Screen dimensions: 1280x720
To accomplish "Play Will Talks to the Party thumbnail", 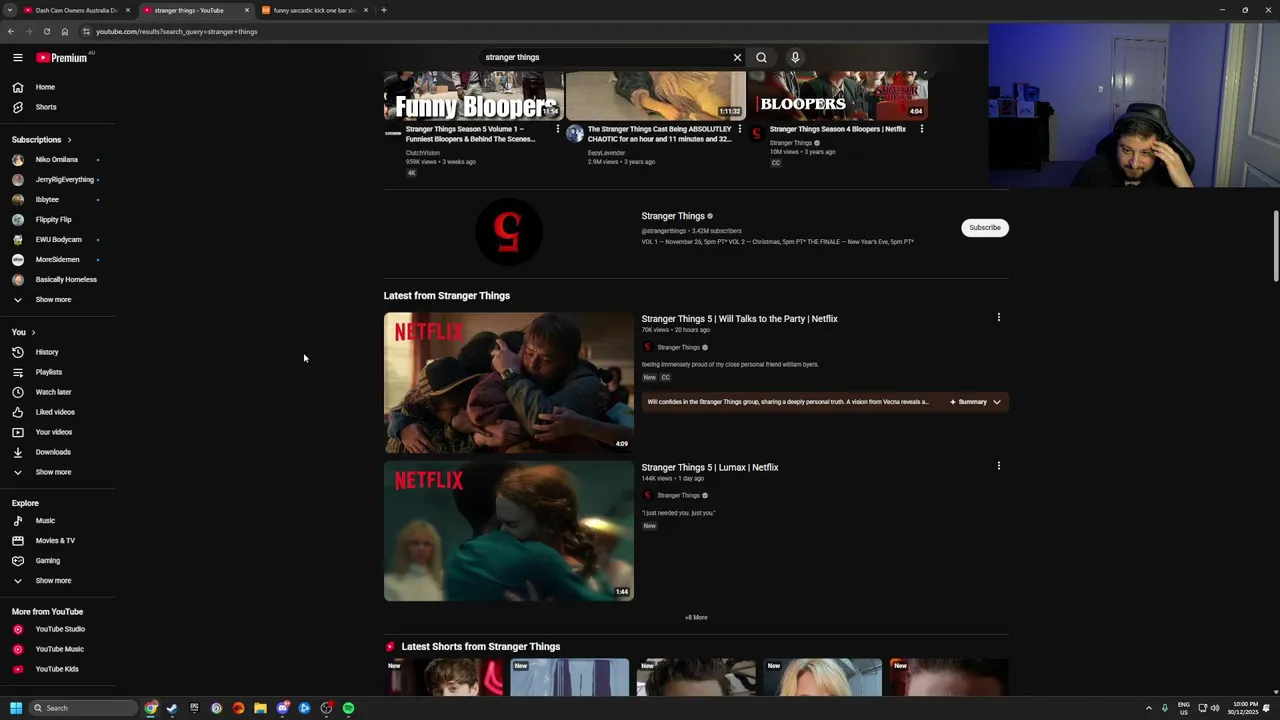I will (508, 383).
